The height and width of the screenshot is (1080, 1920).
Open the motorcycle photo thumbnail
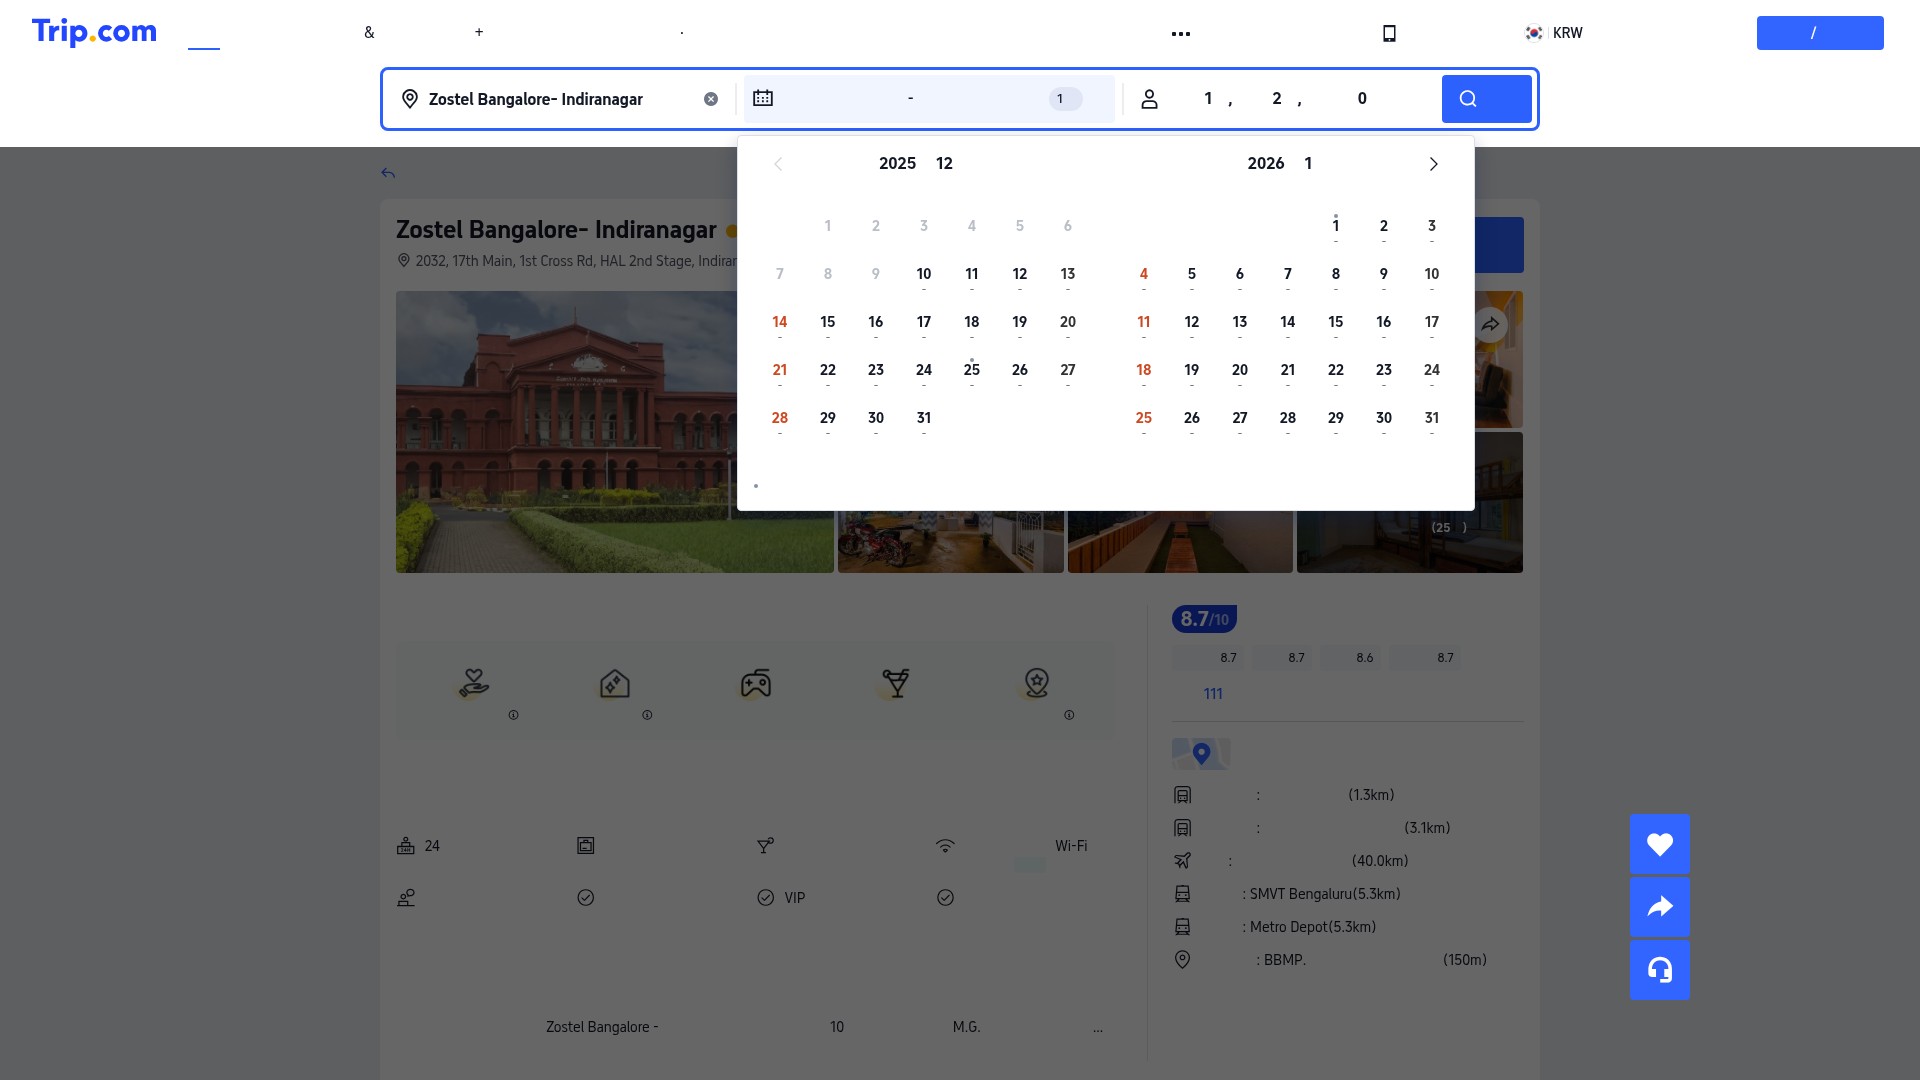[951, 542]
